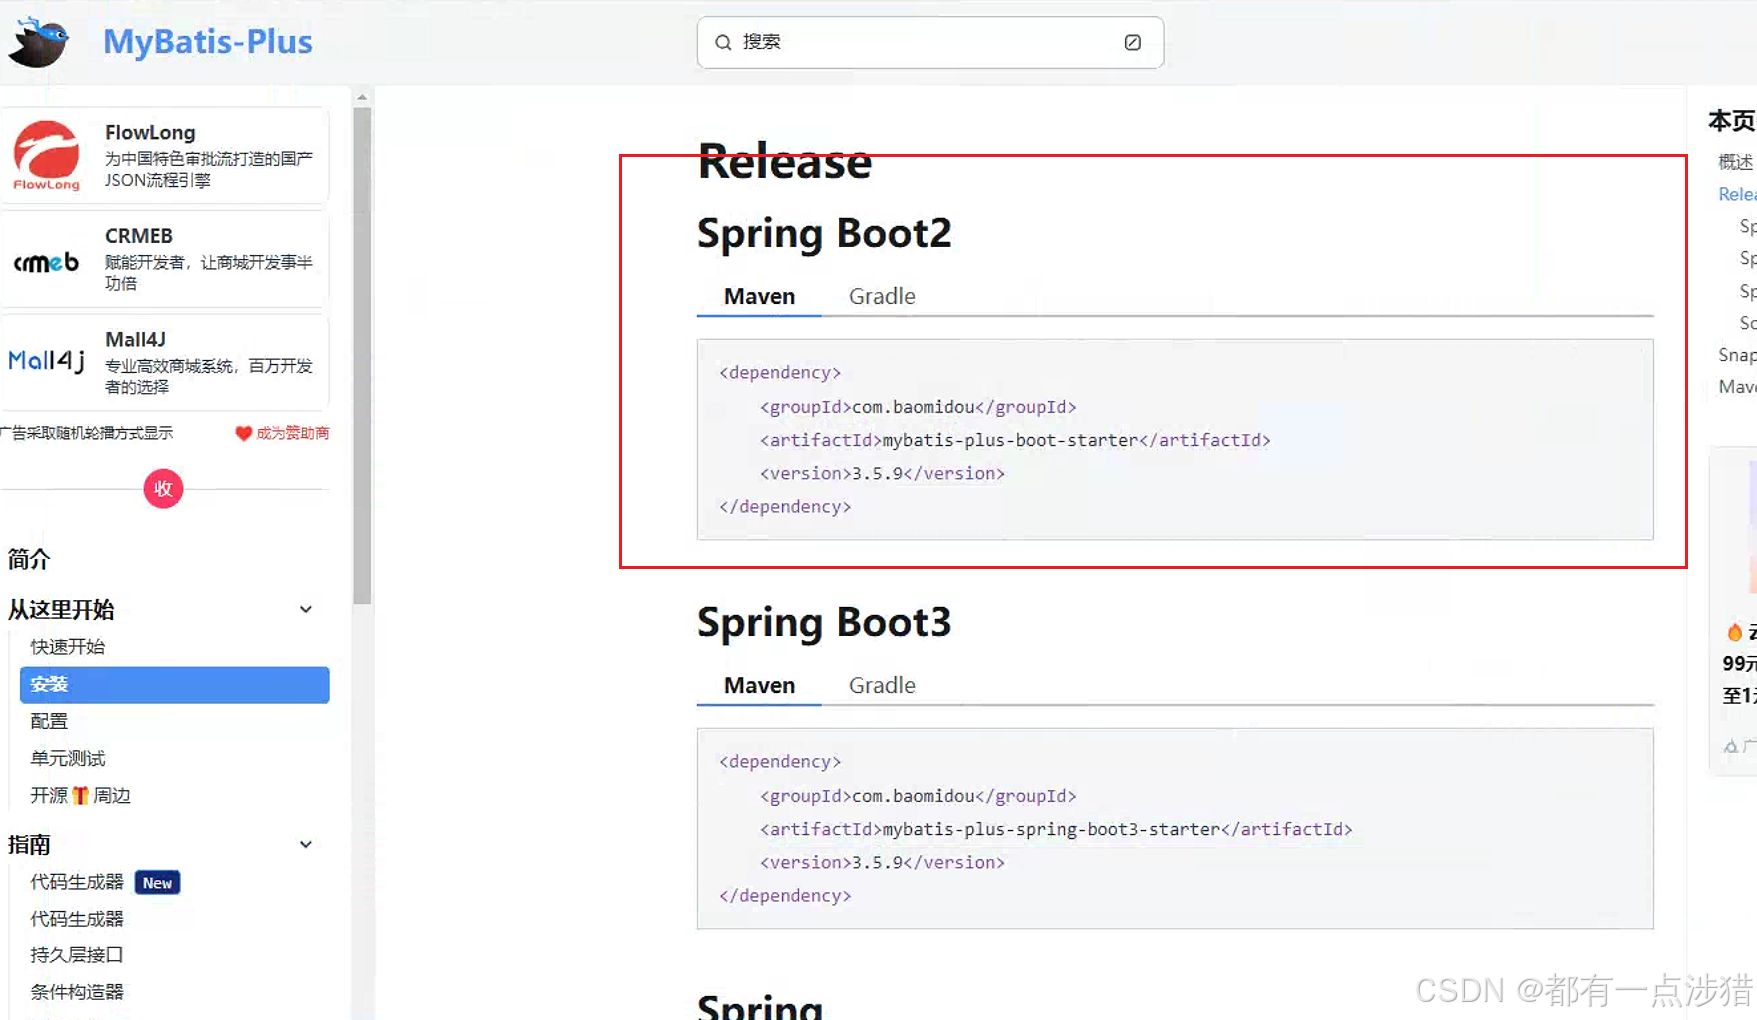1757x1020 pixels.
Task: Click the Spring Boot3 heading
Action: point(824,622)
